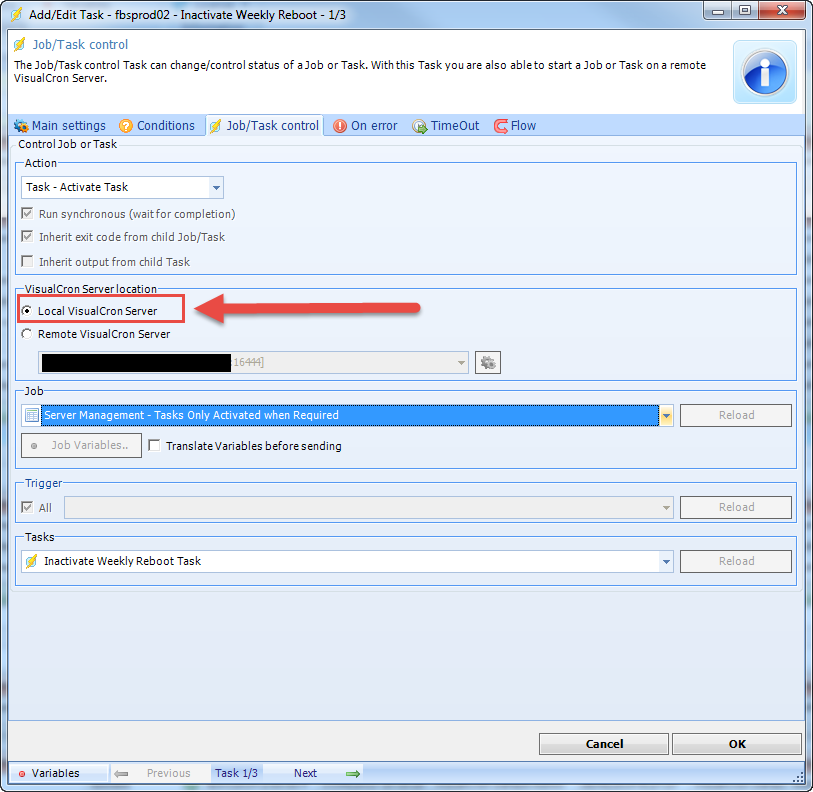Viewport: 813px width, 792px height.
Task: Open the Job selection dropdown
Action: 666,415
